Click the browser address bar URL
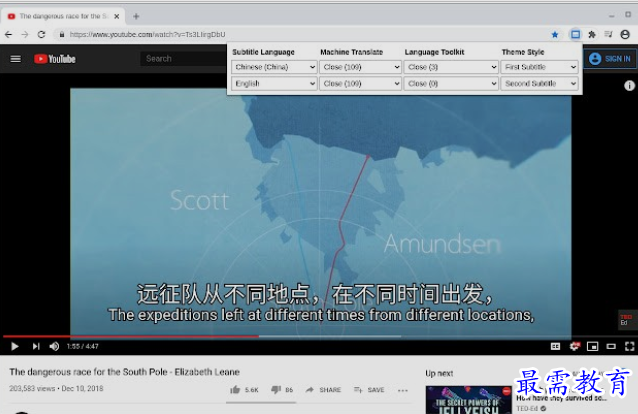Image resolution: width=638 pixels, height=414 pixels. pyautogui.click(x=147, y=35)
